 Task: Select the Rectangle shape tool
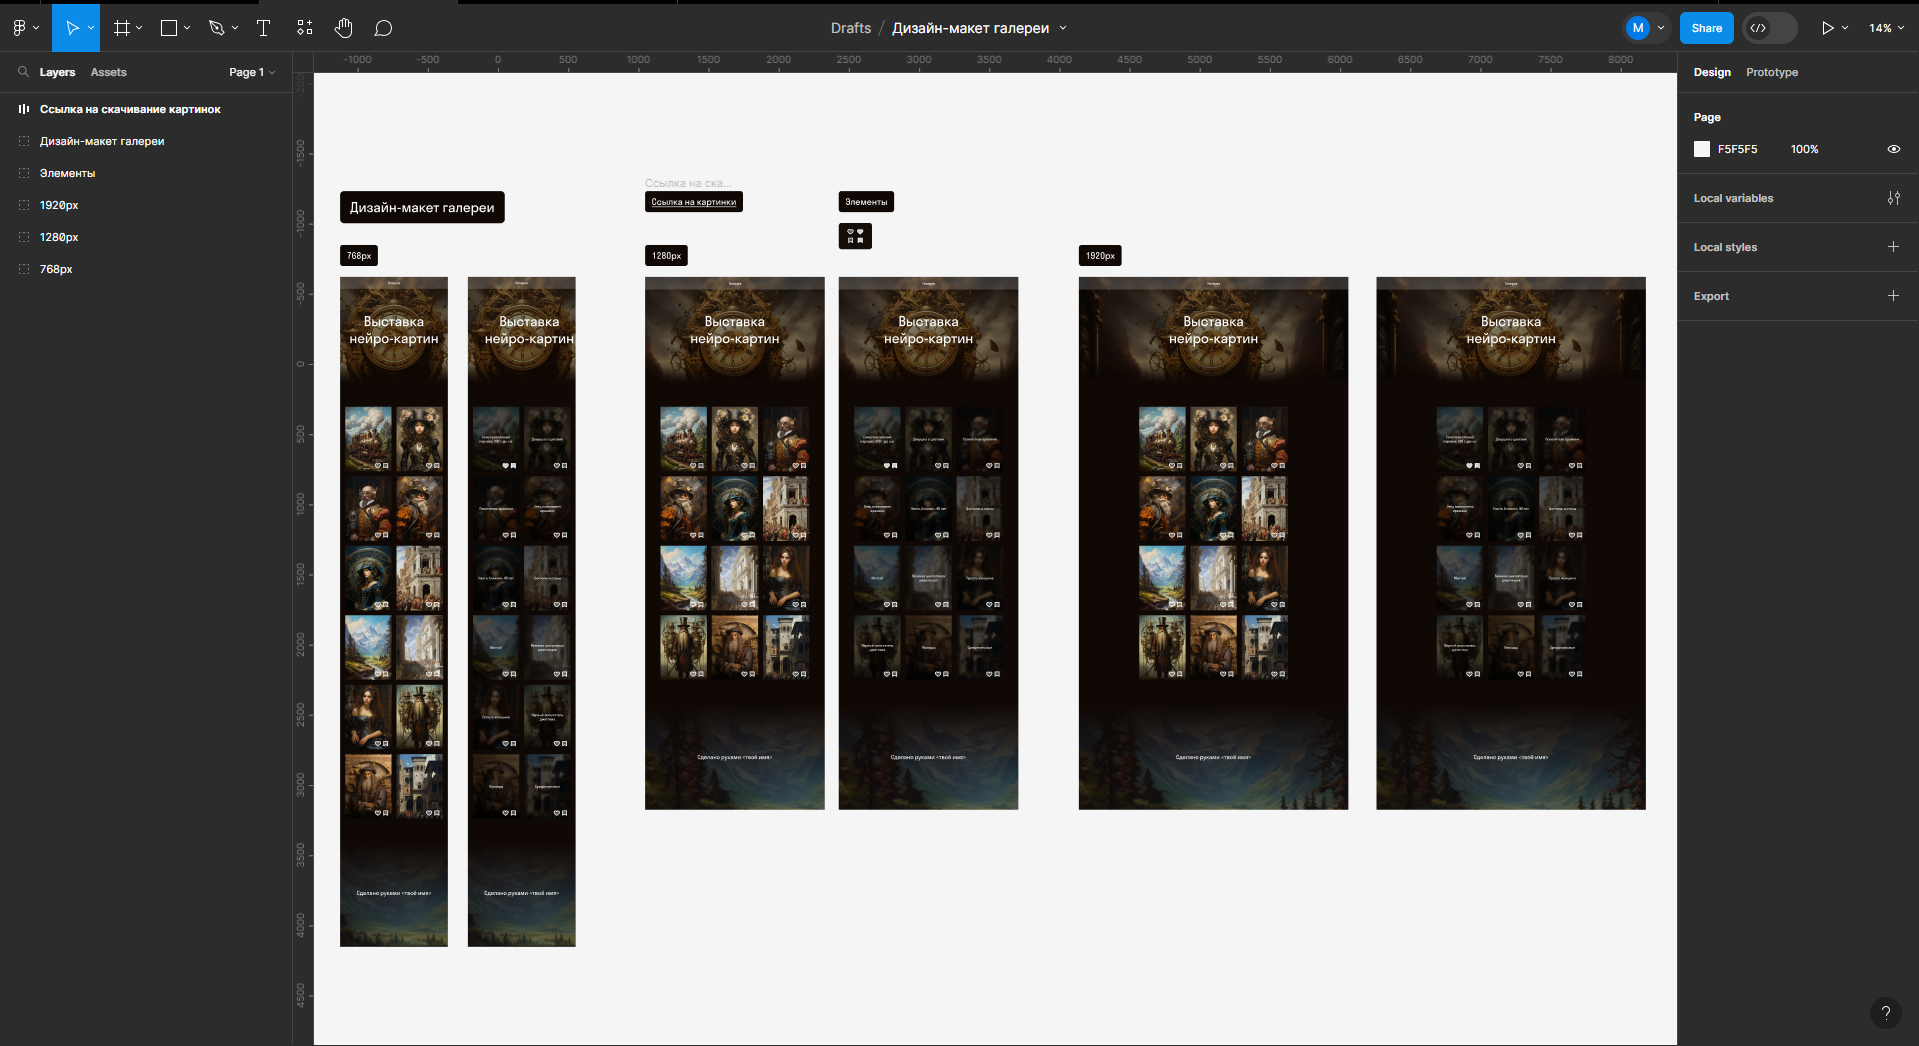pos(169,28)
